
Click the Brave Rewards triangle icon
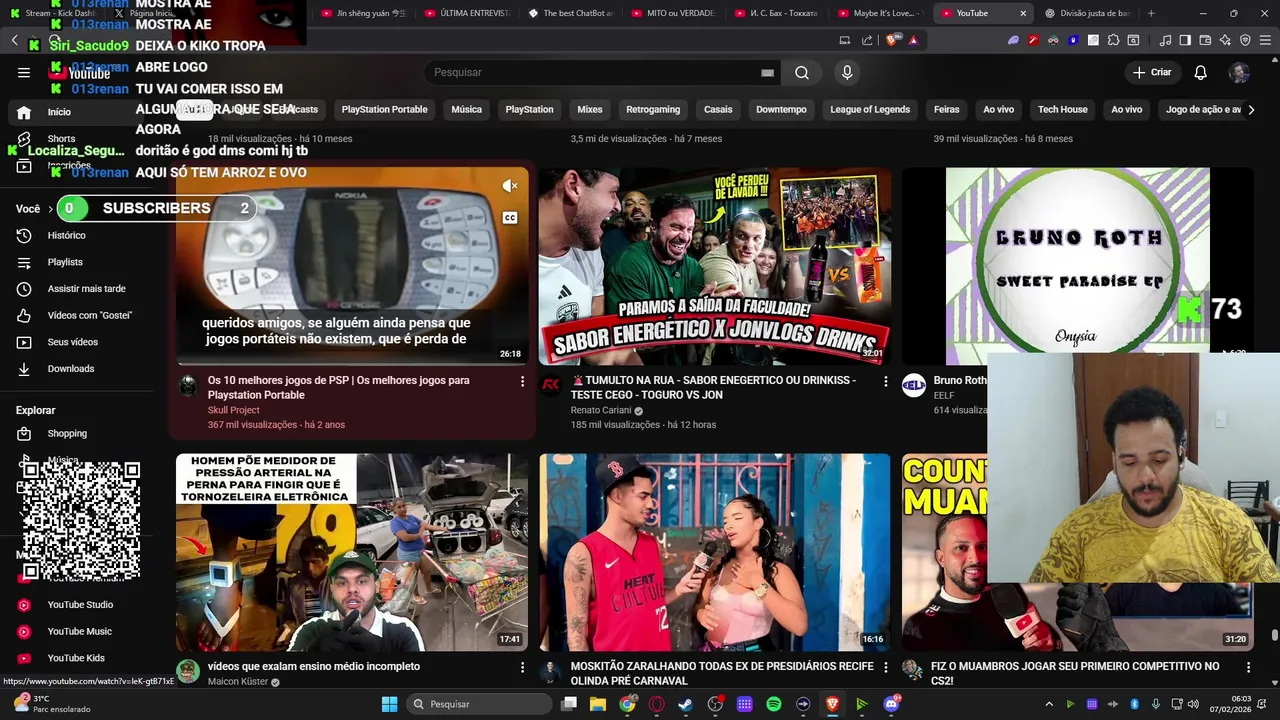[913, 40]
